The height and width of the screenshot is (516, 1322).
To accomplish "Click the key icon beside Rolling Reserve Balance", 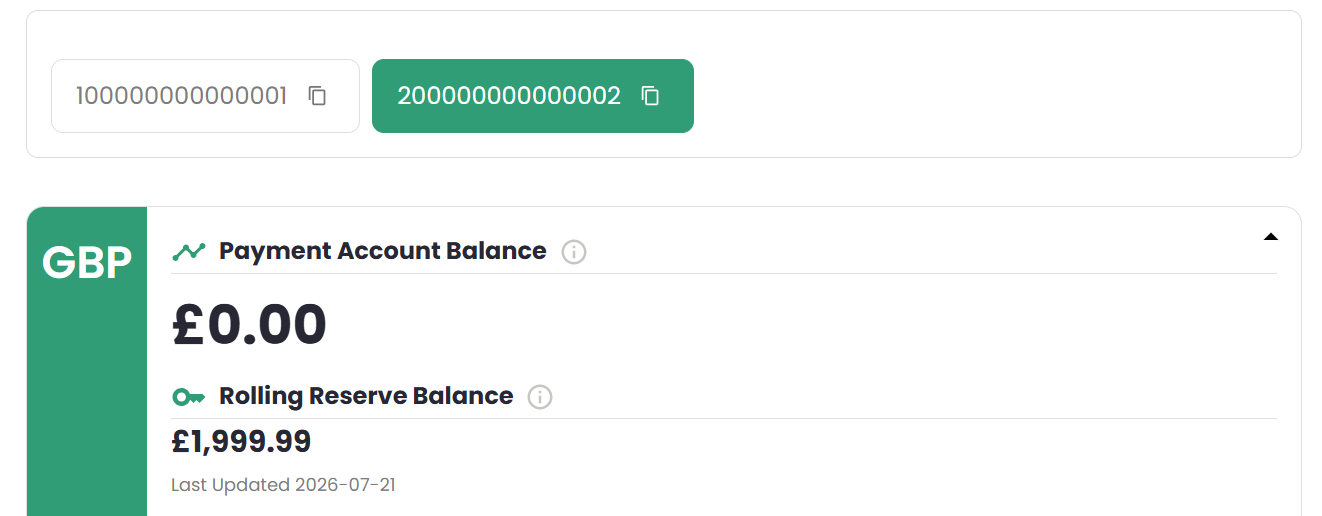I will click(188, 397).
